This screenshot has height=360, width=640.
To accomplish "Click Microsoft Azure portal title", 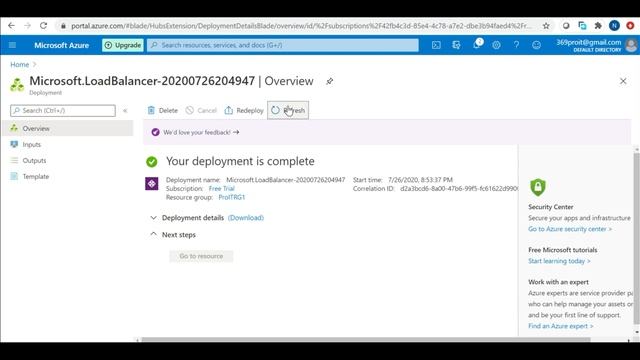I will click(62, 45).
